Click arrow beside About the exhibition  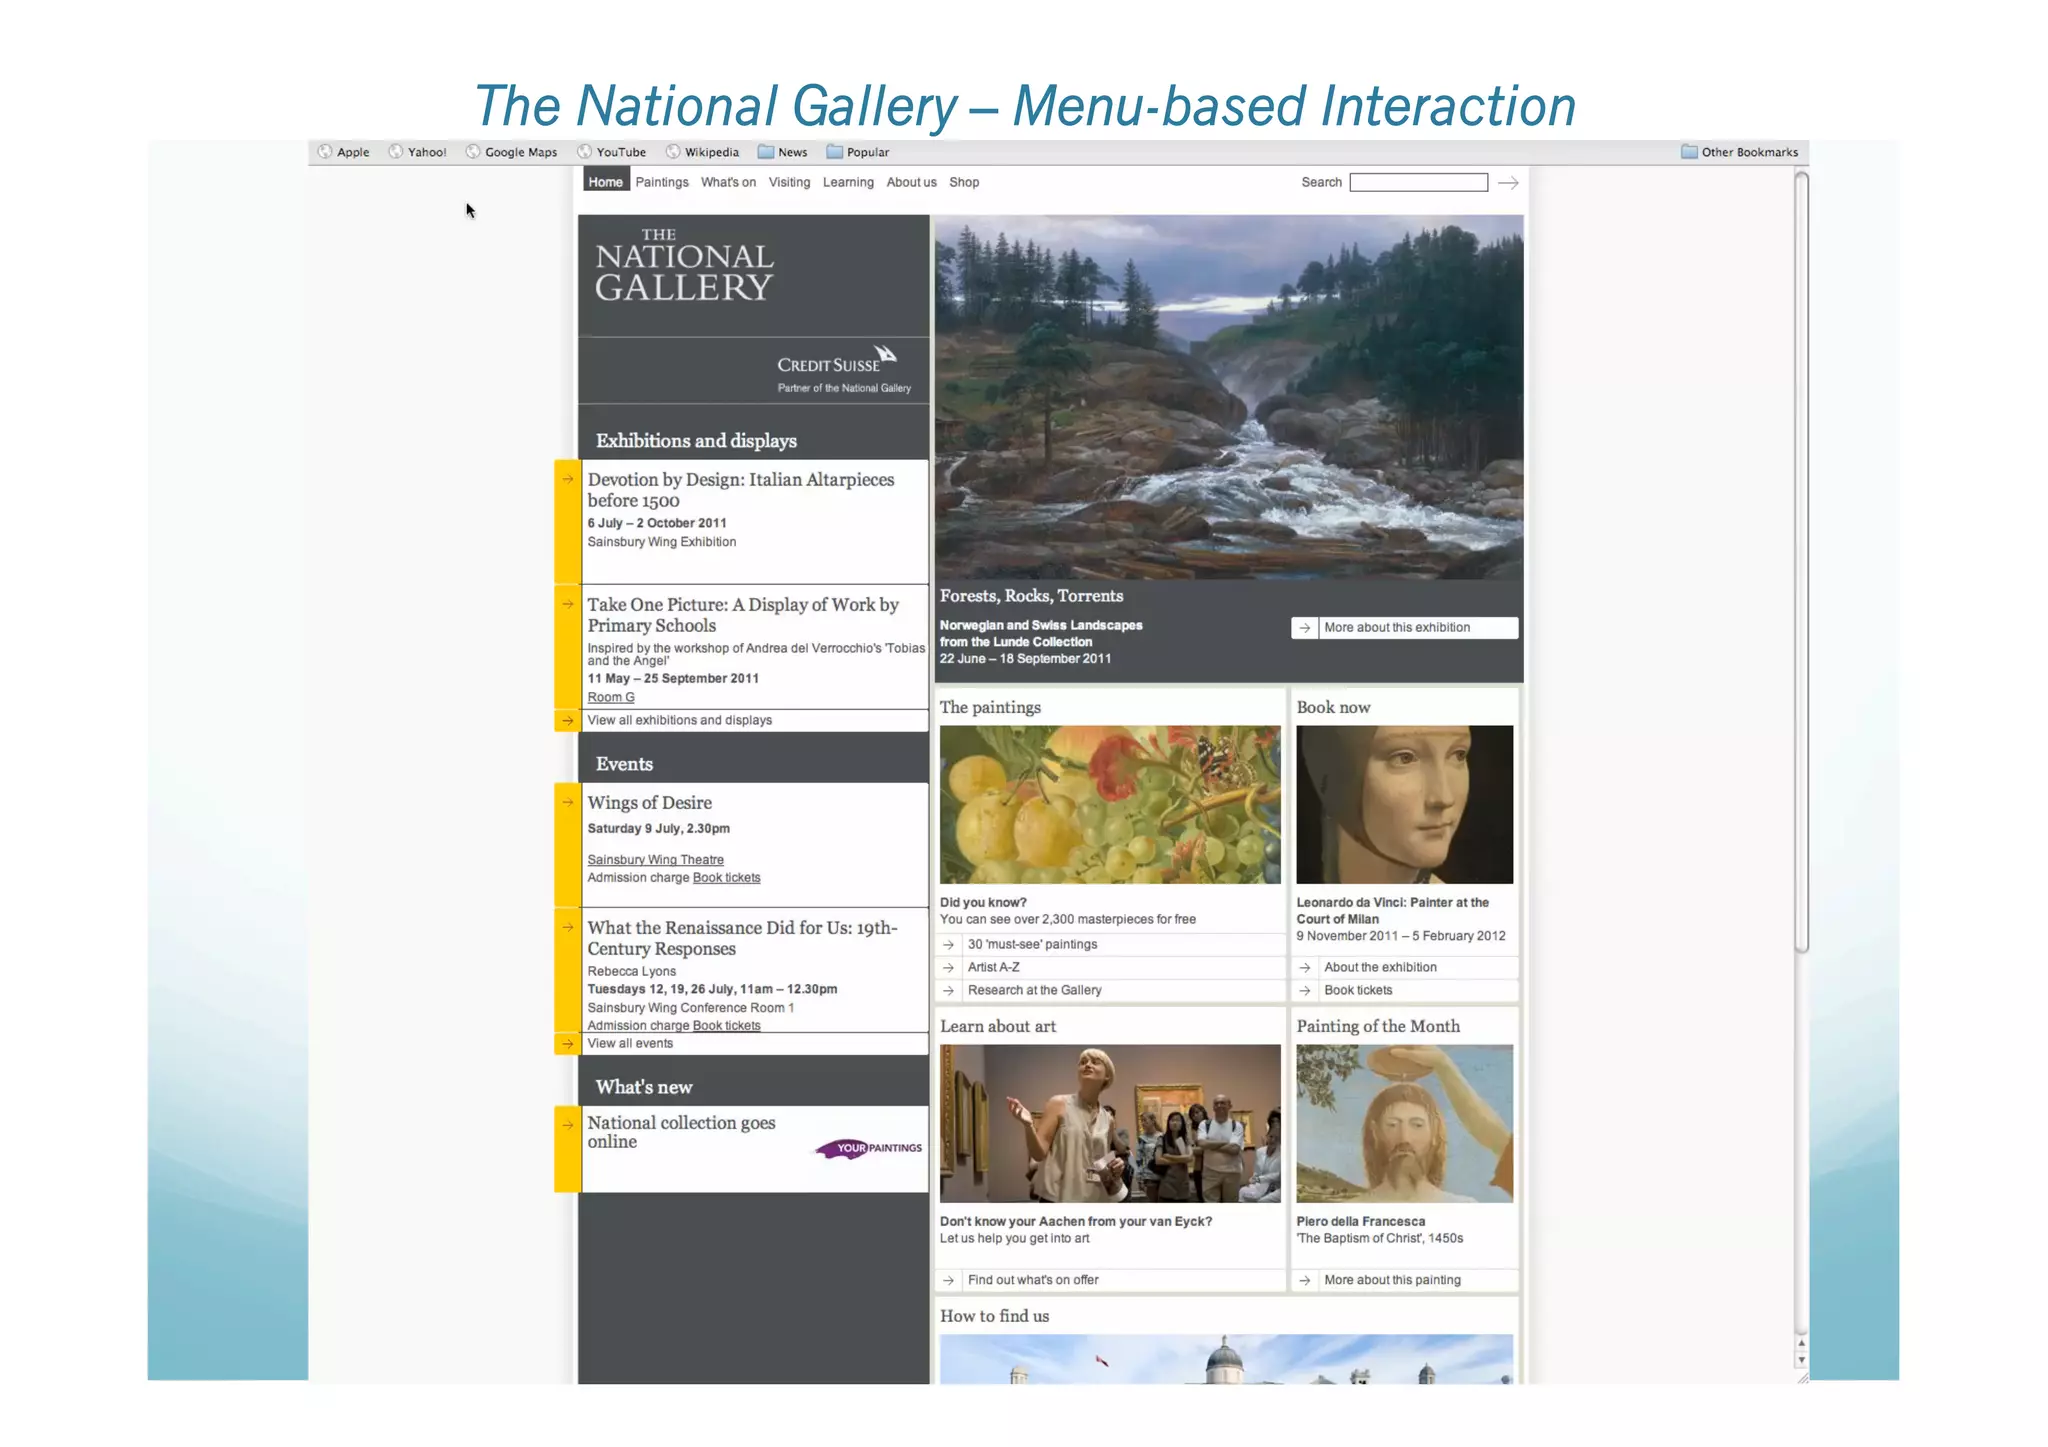1305,967
